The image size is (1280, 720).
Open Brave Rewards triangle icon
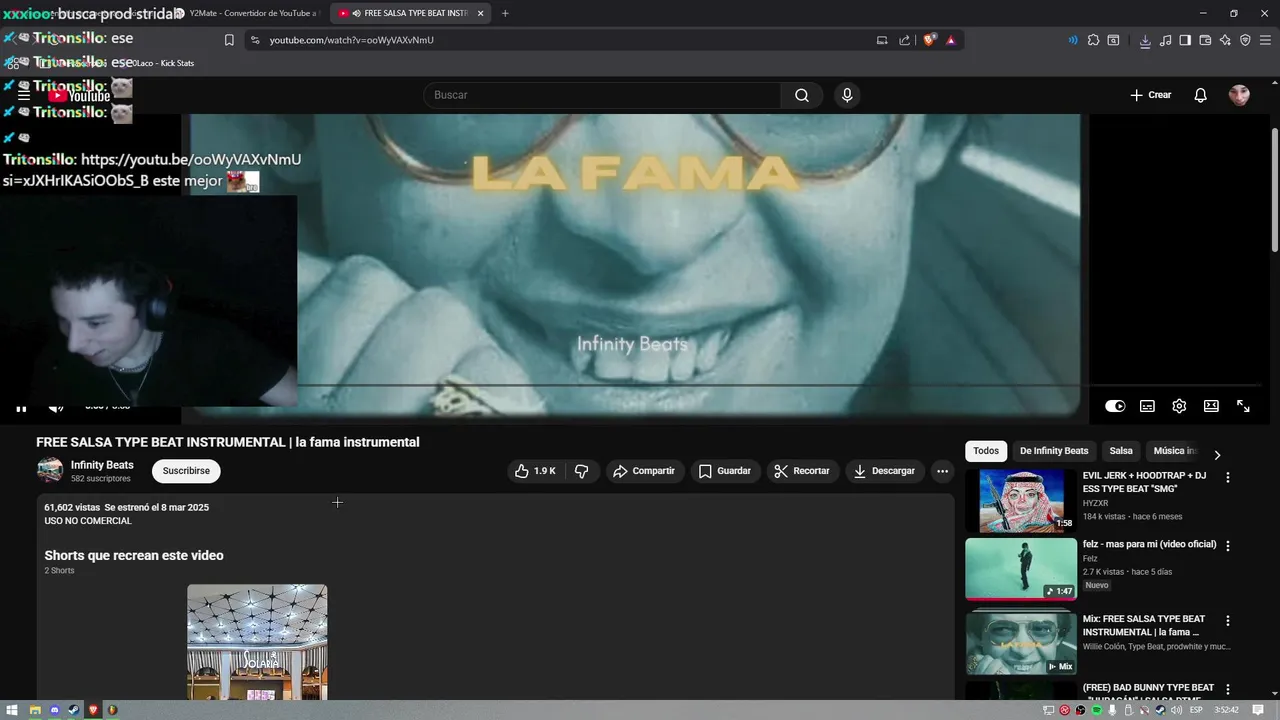coord(950,40)
